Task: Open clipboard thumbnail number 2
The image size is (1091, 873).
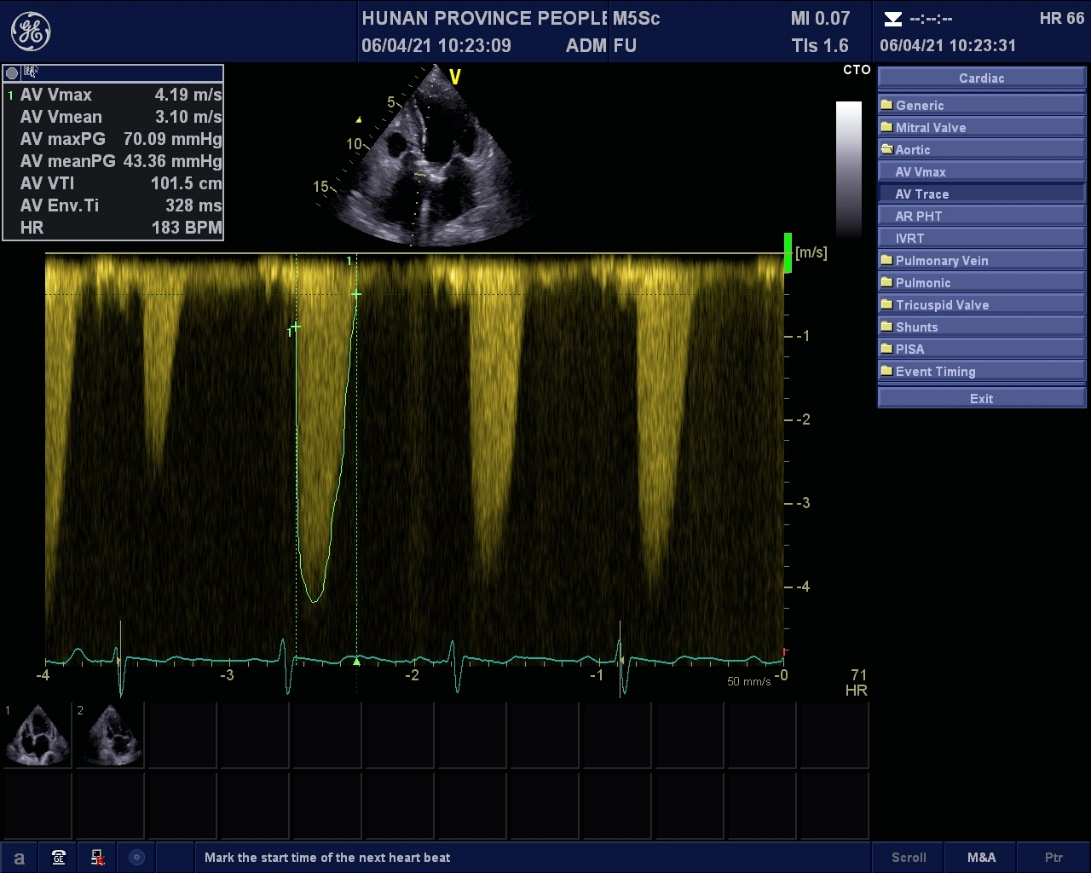Action: (109, 735)
